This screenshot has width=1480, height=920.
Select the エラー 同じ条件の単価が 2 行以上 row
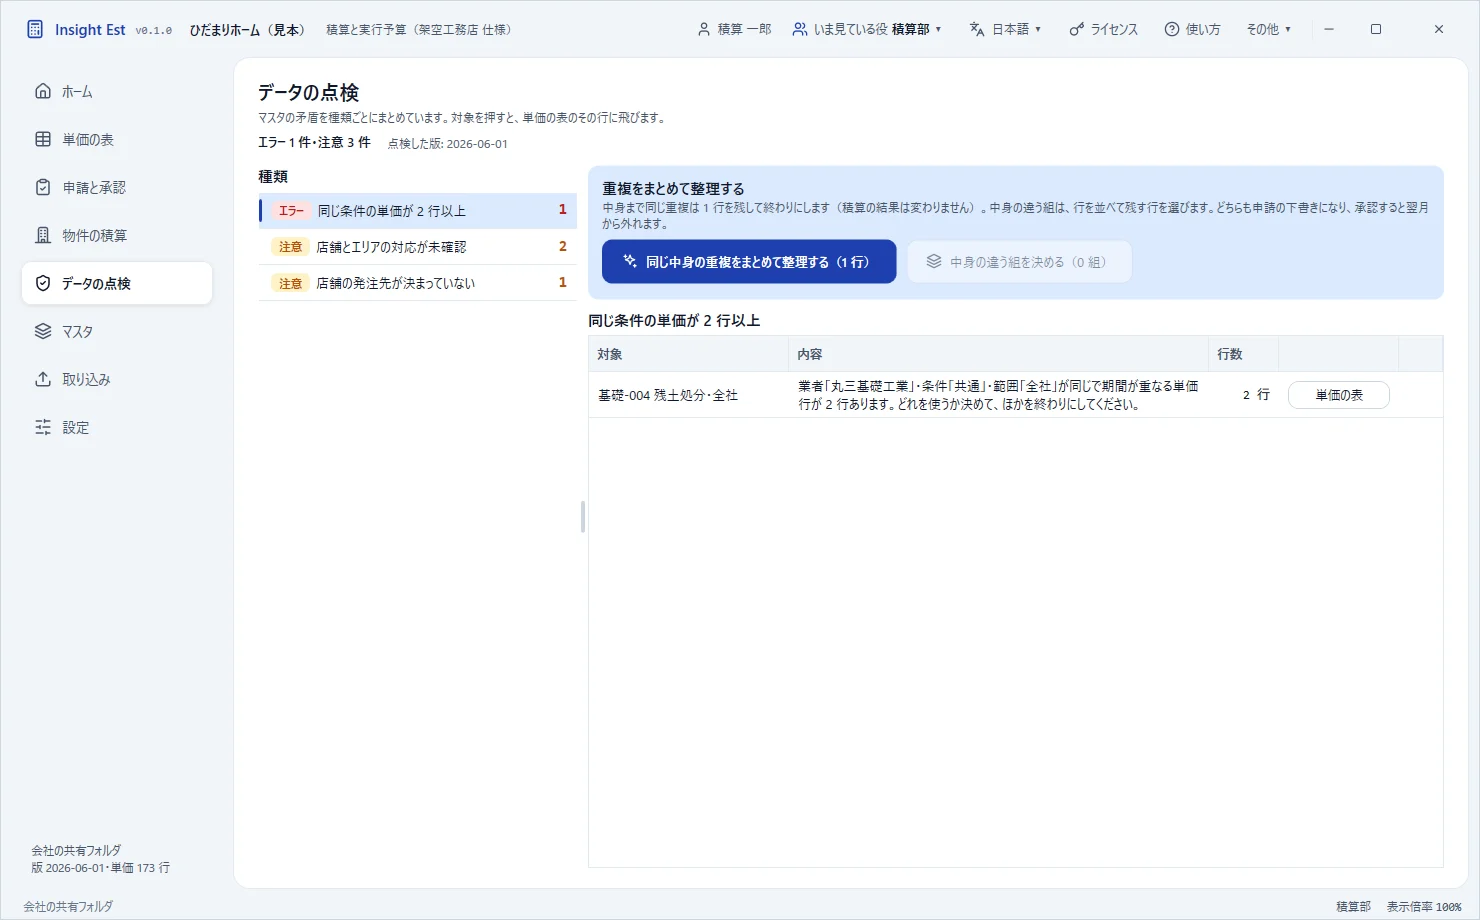click(x=418, y=211)
